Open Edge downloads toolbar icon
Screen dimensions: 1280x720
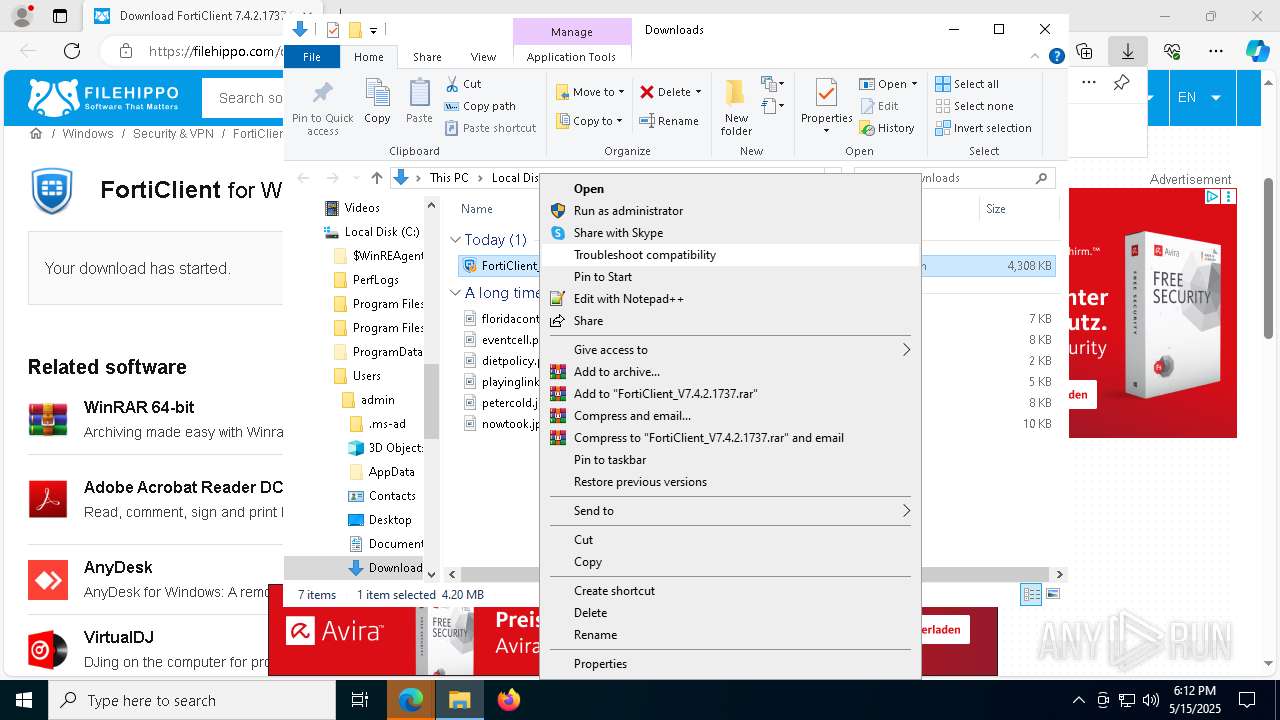click(x=1128, y=51)
